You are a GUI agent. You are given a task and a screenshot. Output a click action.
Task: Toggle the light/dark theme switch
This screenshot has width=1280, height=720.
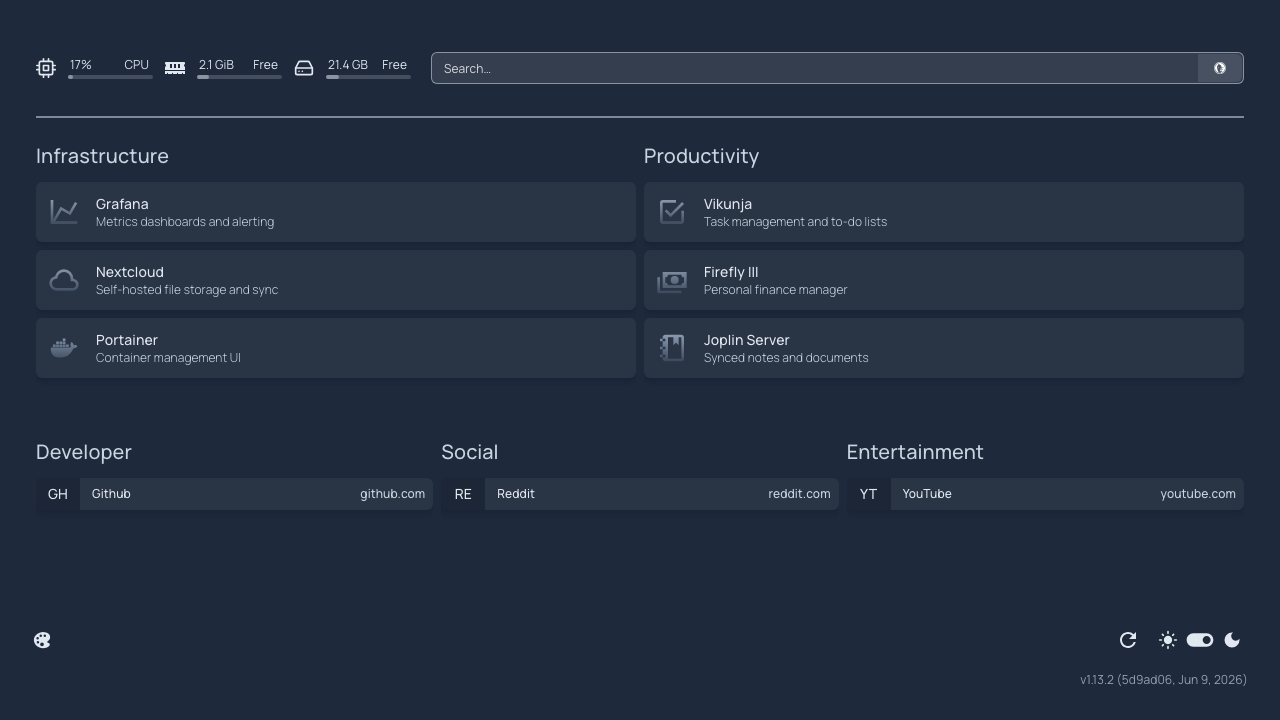pyautogui.click(x=1200, y=640)
